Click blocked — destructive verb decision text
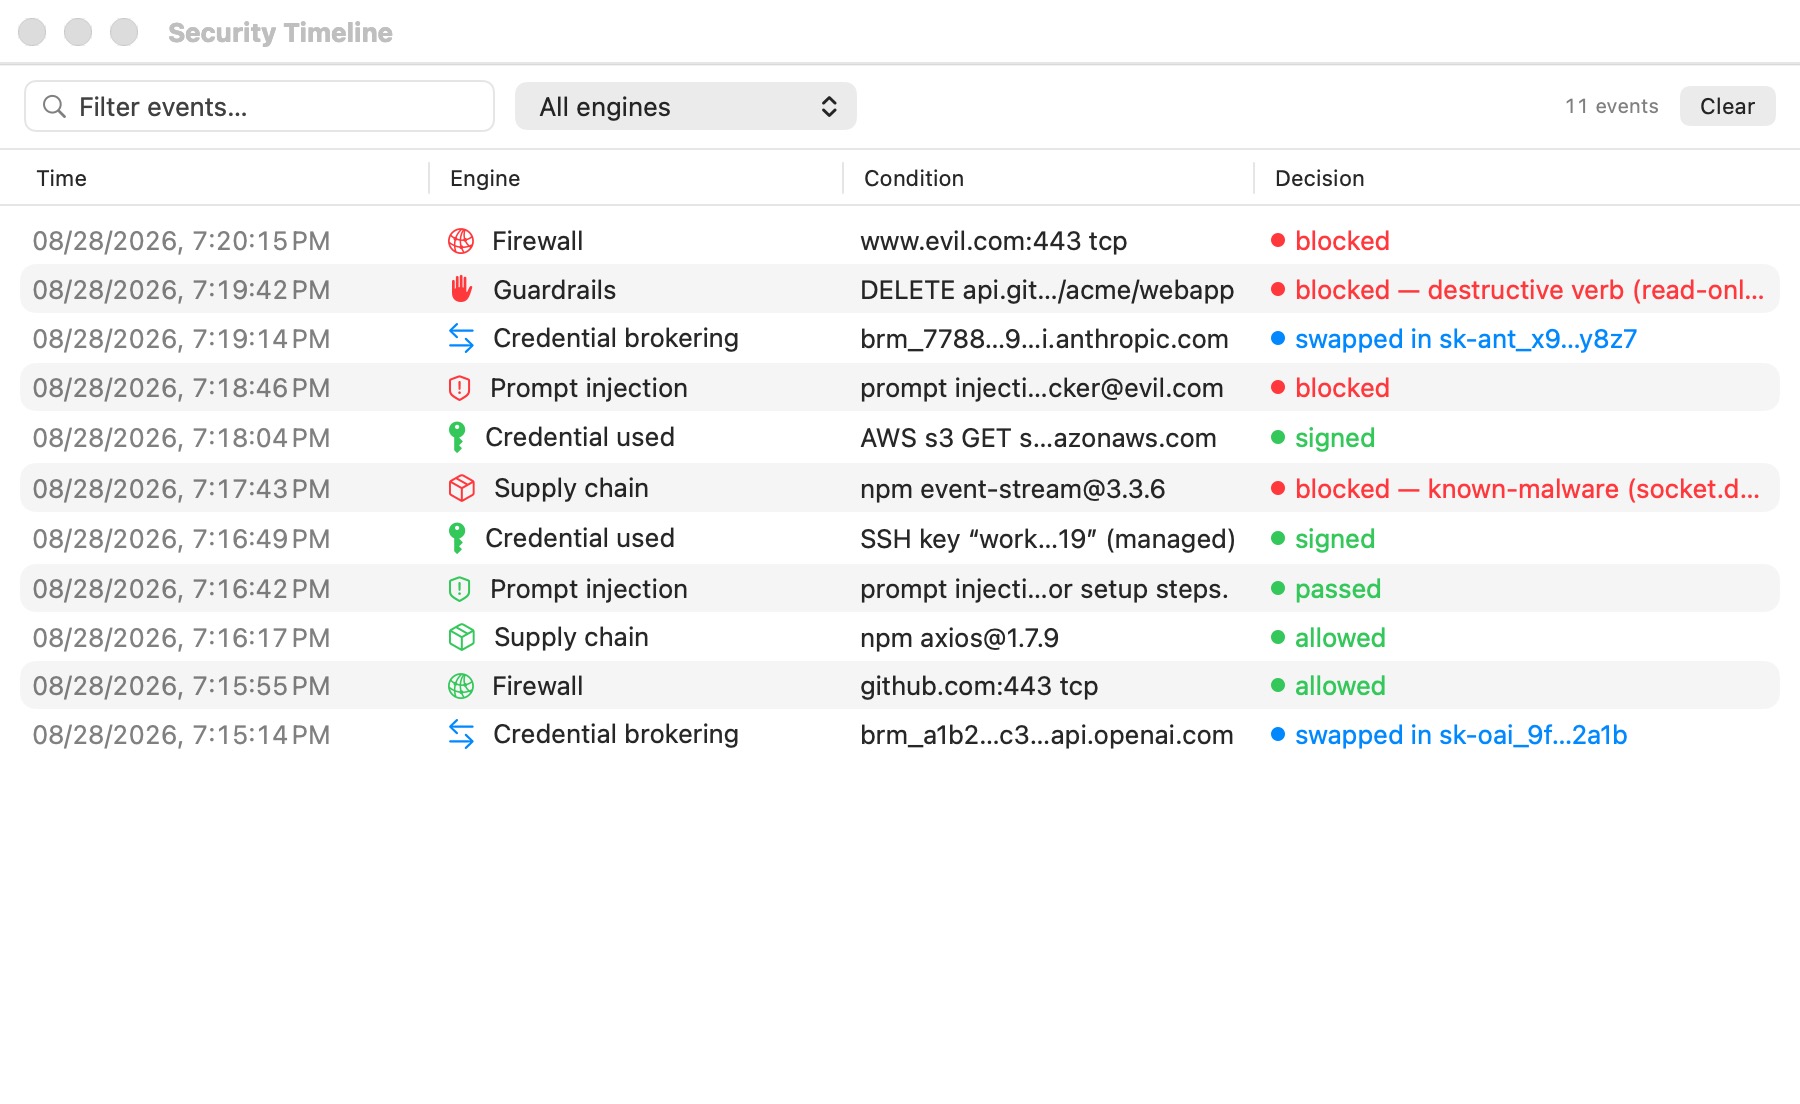Image resolution: width=1800 pixels, height=1104 pixels. (1529, 290)
